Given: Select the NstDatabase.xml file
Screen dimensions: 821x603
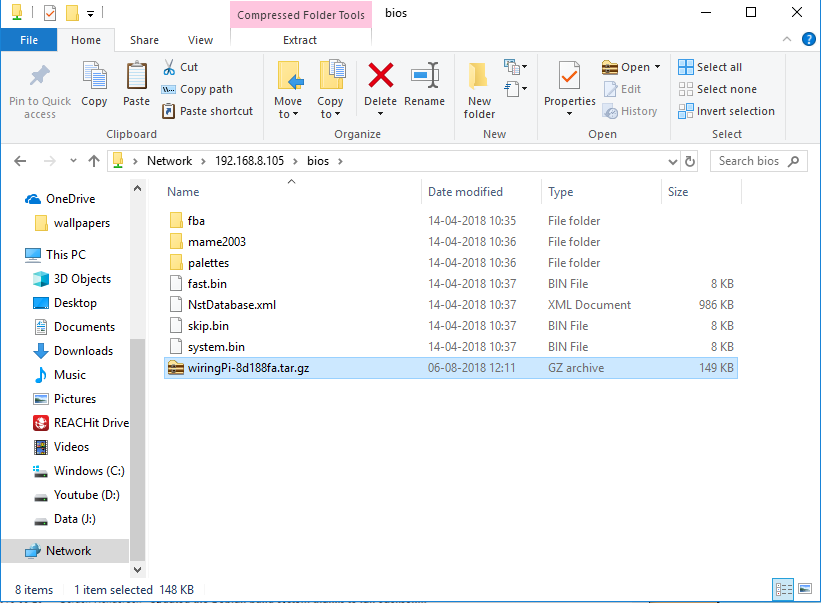Looking at the screenshot, I should click(x=450, y=305).
